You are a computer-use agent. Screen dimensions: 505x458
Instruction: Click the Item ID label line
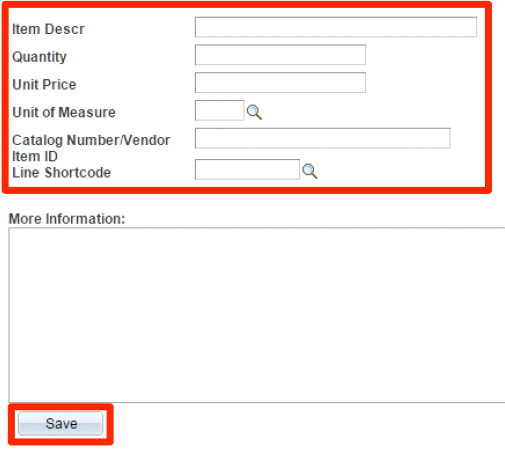35,156
